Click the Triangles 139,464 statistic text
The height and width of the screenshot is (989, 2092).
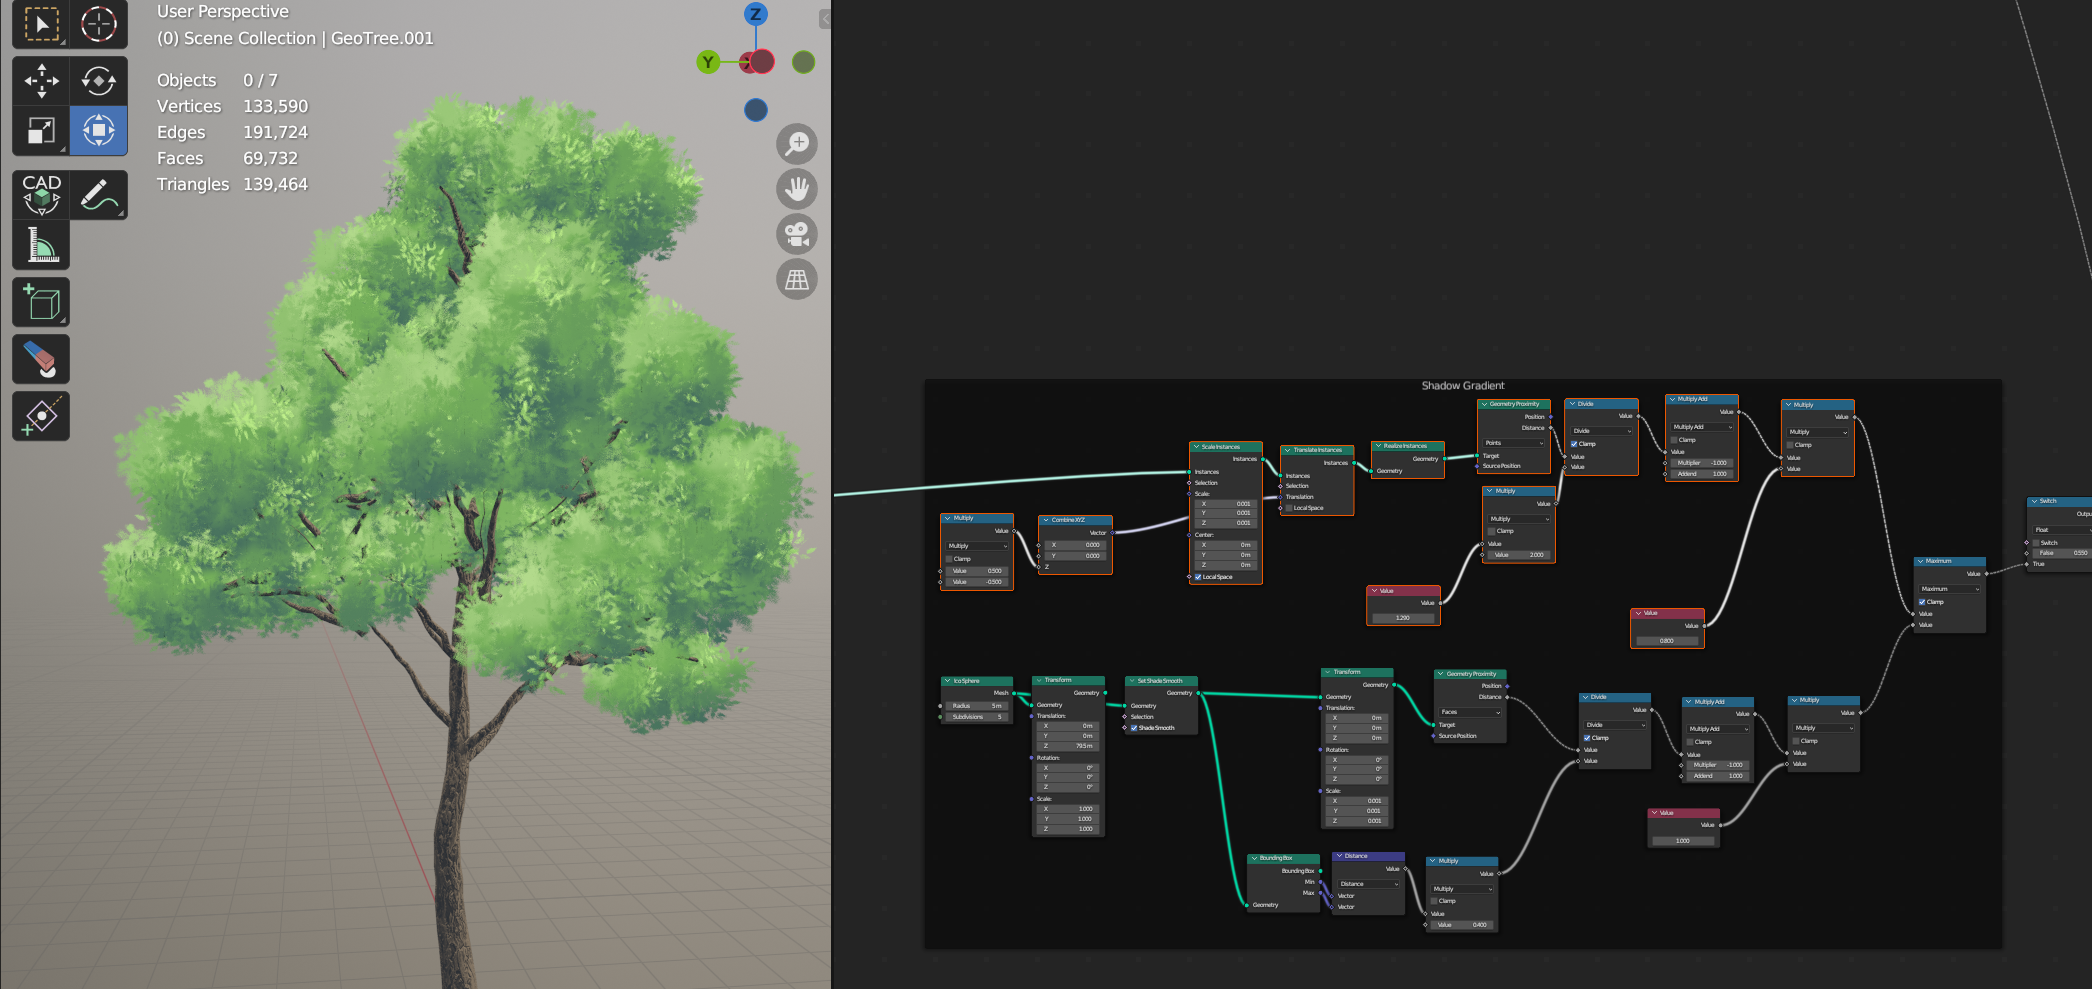(232, 184)
